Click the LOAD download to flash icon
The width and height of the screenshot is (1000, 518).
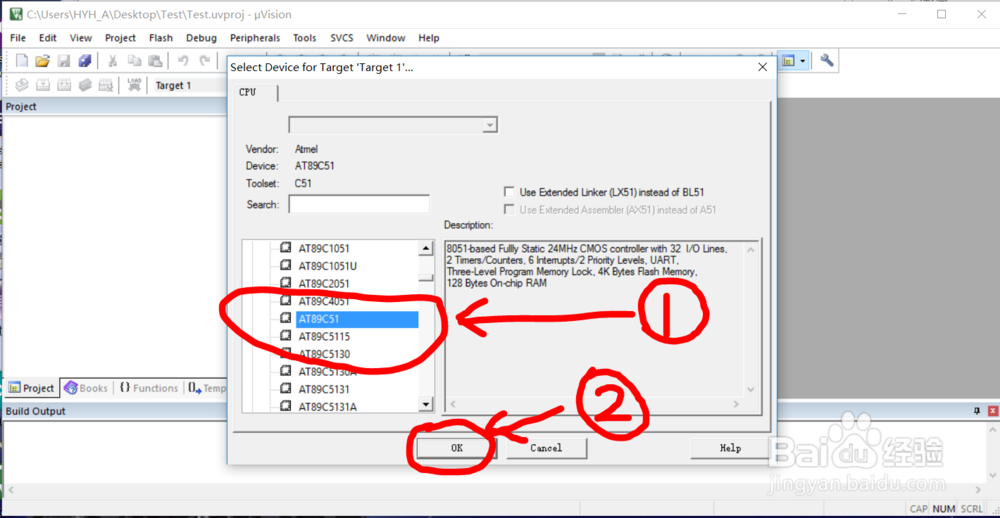tap(134, 85)
